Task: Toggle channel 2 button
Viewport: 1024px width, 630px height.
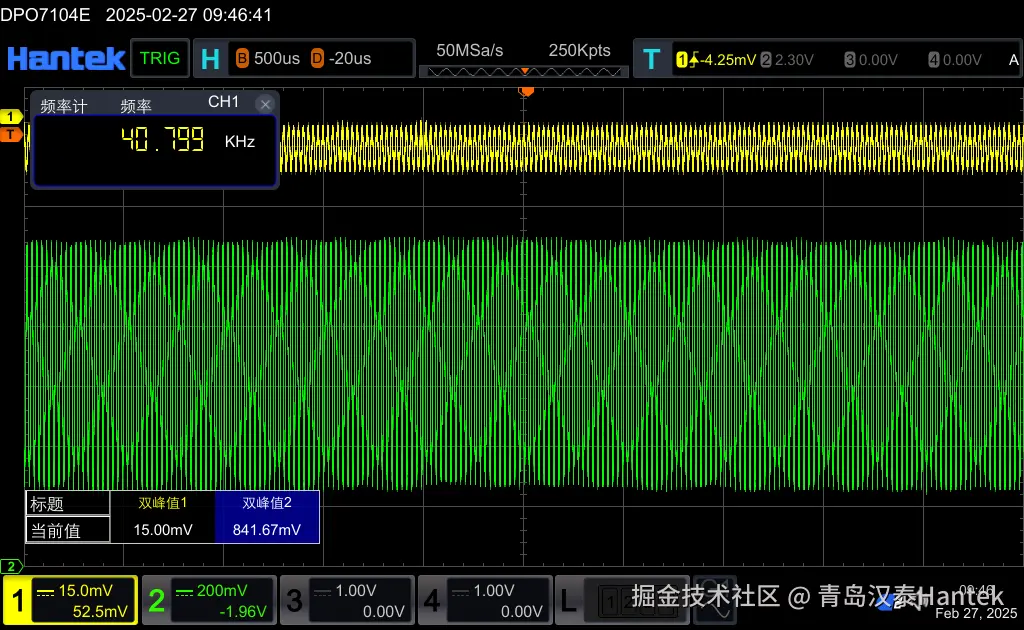Action: coord(156,601)
